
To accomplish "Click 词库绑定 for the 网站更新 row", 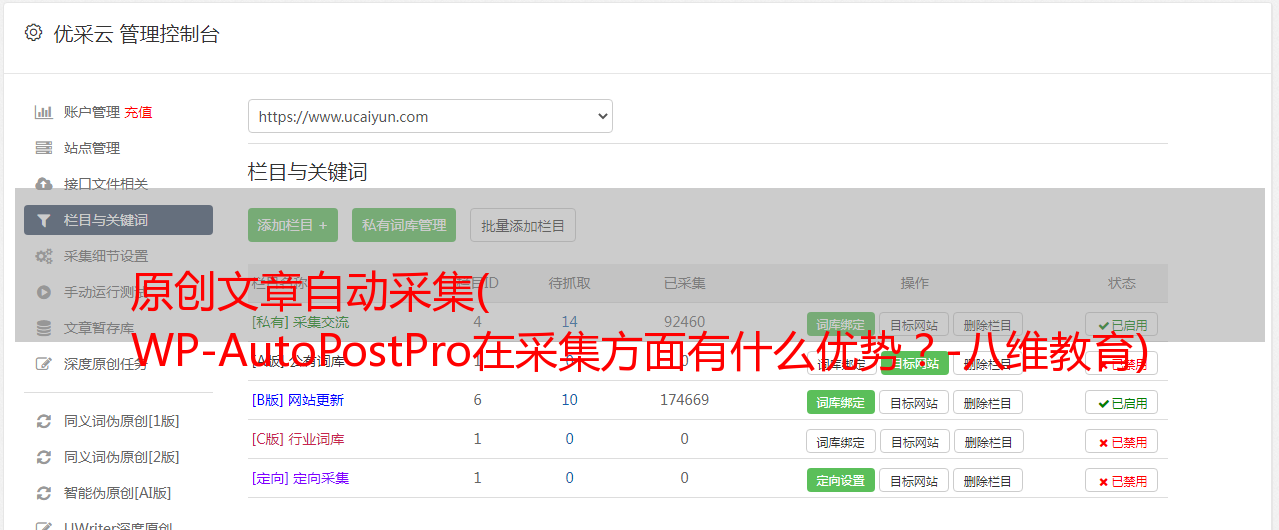I will (x=841, y=402).
